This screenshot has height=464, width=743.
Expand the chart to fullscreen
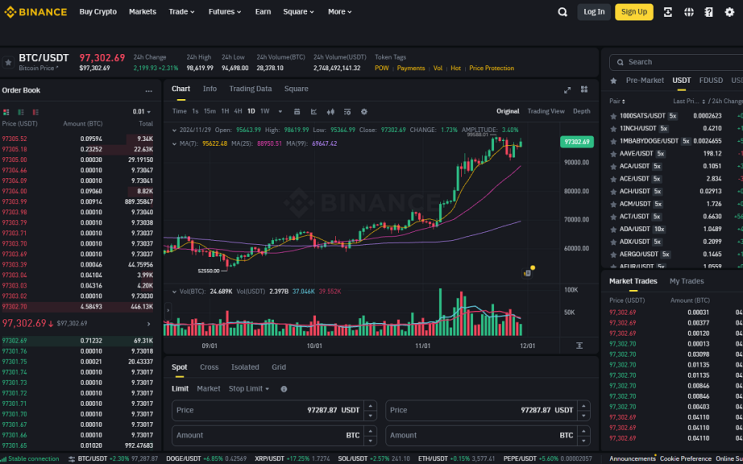(x=567, y=90)
